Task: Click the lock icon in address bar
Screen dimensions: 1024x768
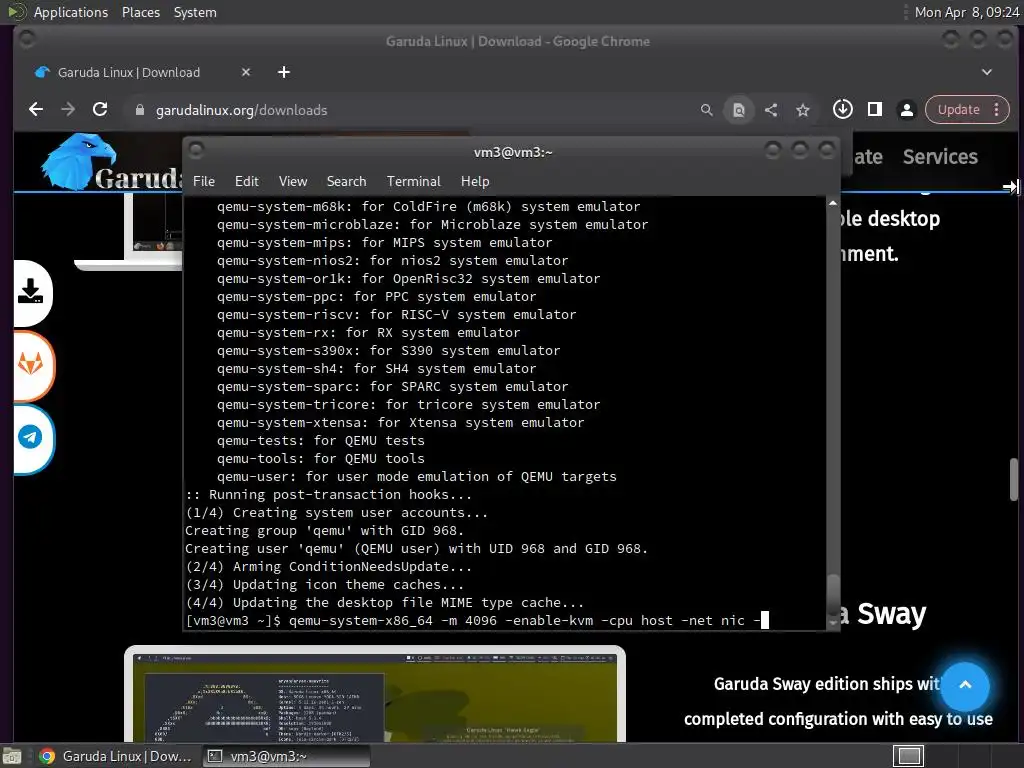Action: (x=139, y=110)
